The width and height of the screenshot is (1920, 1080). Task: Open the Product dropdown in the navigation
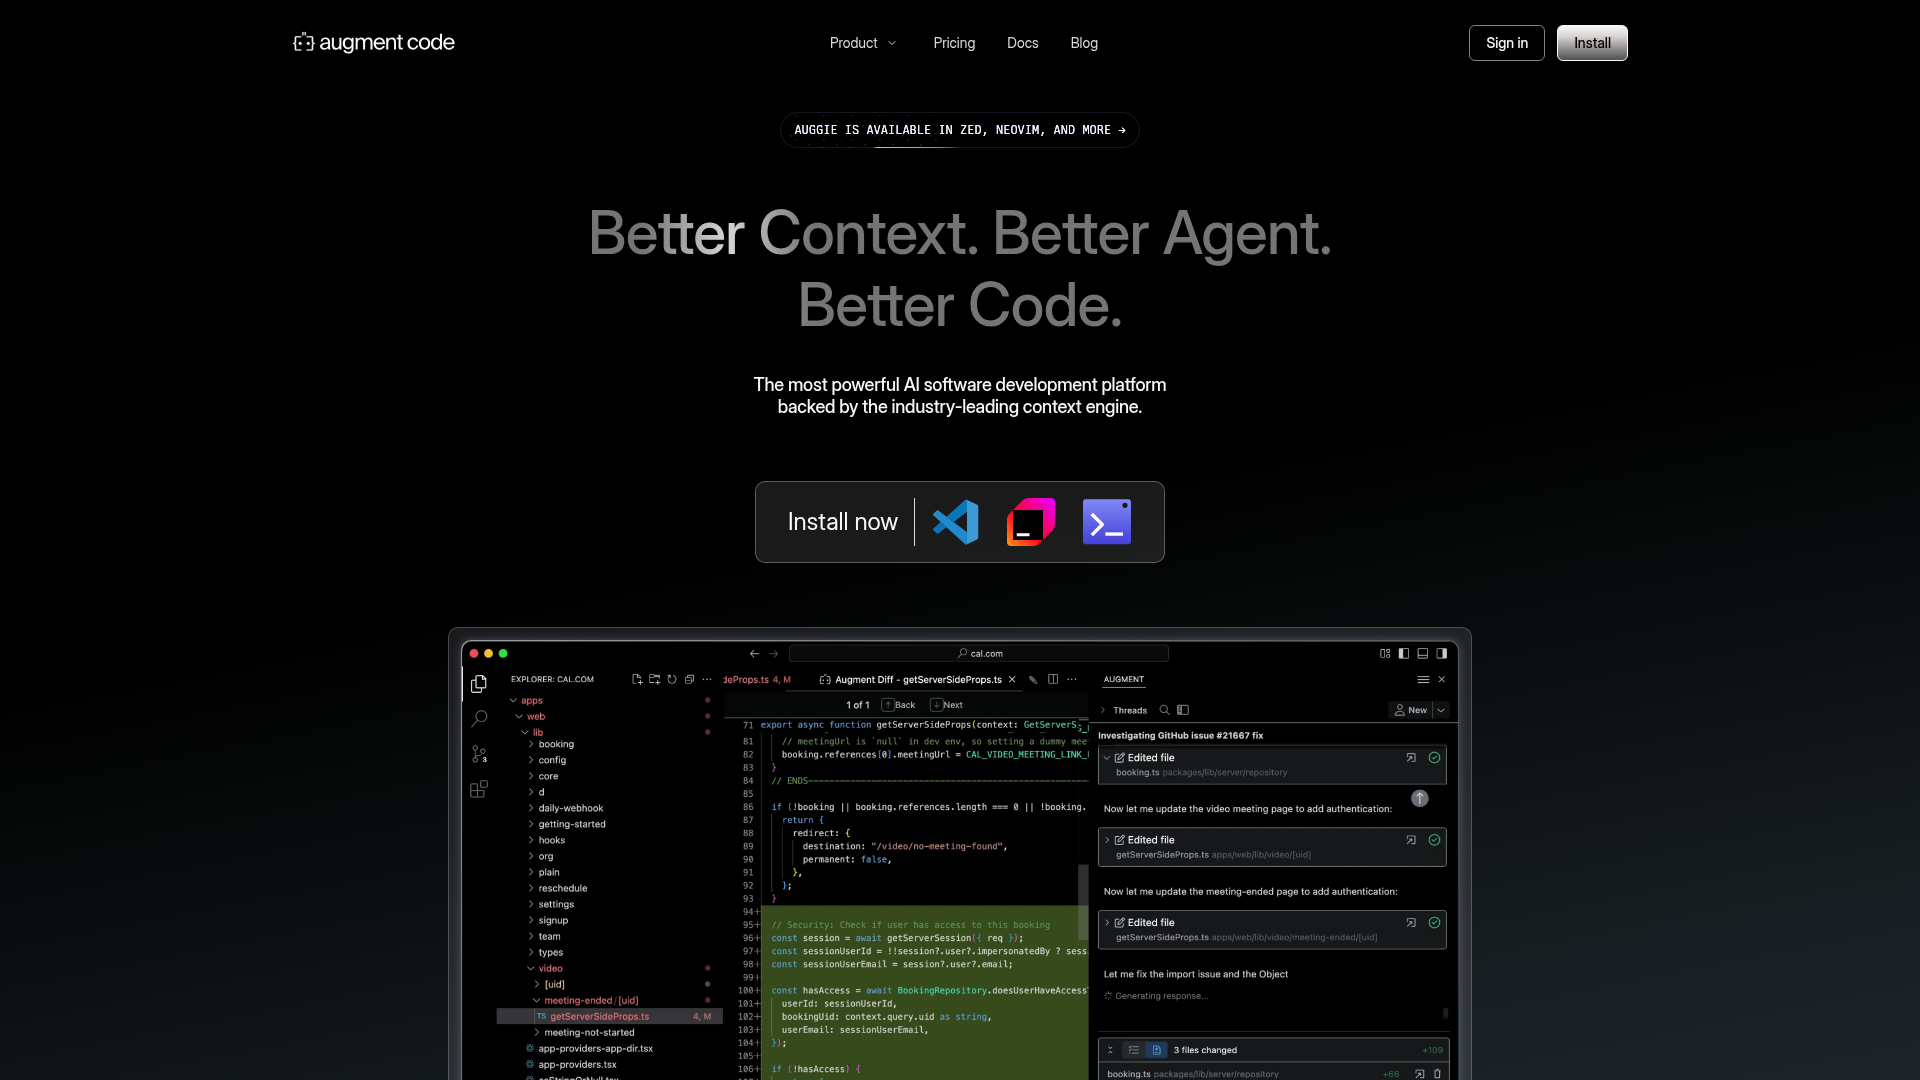pyautogui.click(x=862, y=43)
